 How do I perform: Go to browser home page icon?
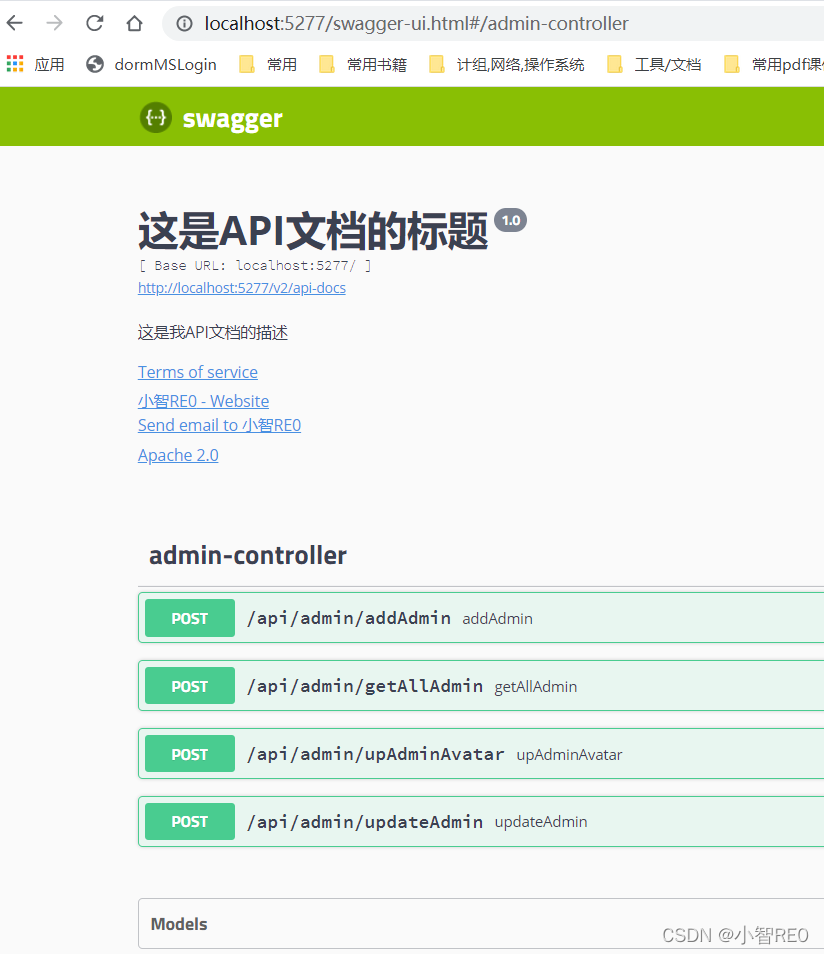(134, 23)
